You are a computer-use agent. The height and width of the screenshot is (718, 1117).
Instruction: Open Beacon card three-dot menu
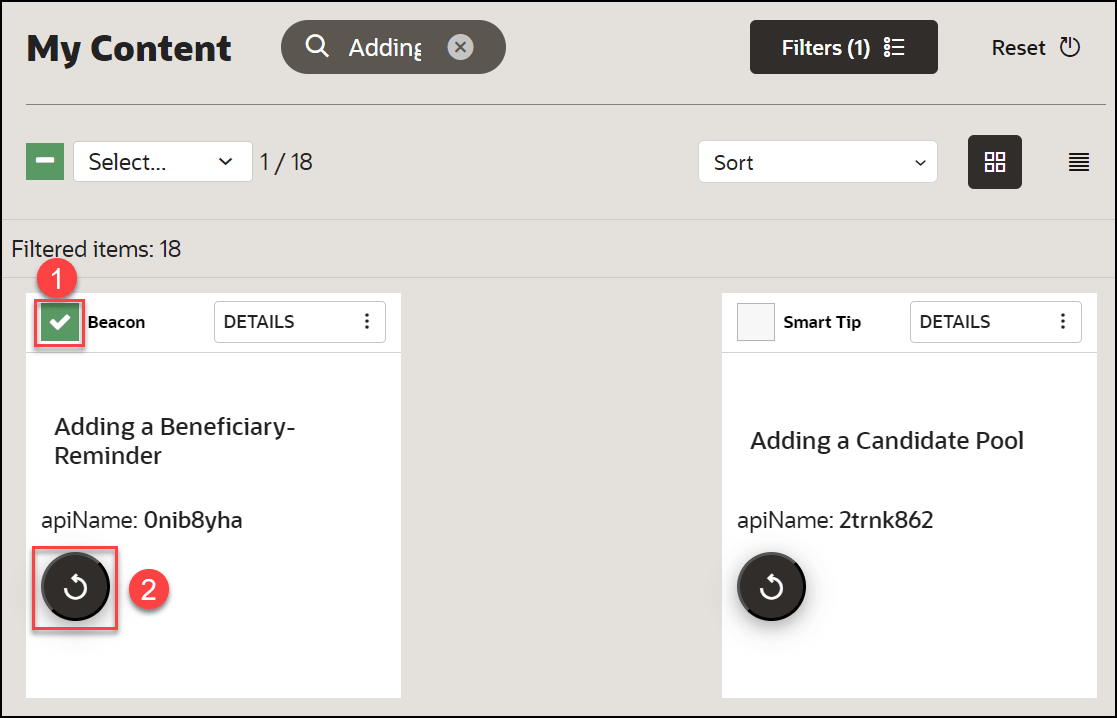coord(367,321)
